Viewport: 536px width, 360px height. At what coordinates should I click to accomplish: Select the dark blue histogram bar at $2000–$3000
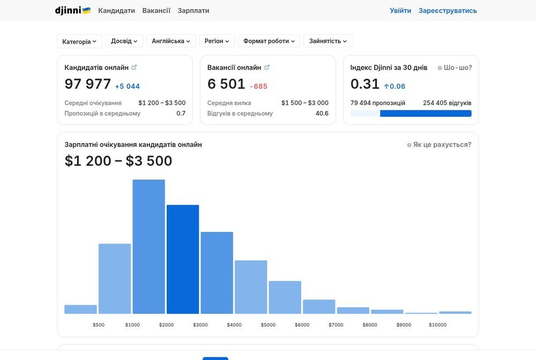coord(183,259)
